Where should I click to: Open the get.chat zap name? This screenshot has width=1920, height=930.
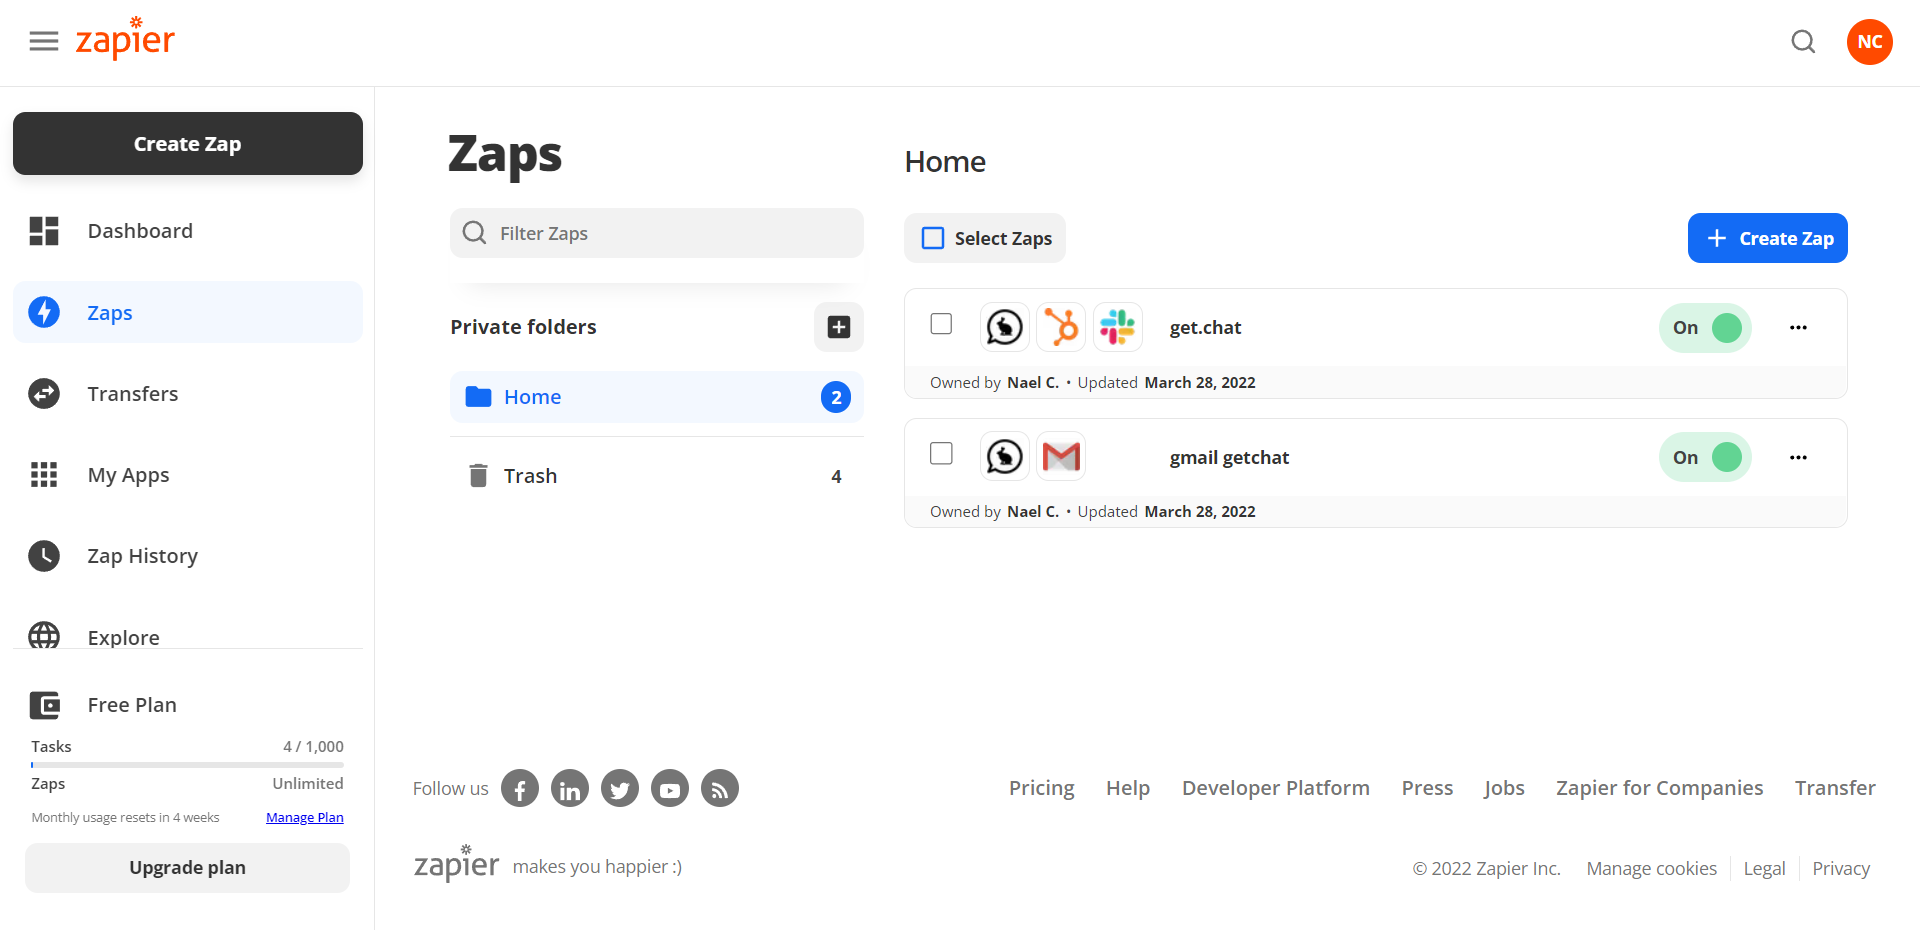pyautogui.click(x=1205, y=328)
